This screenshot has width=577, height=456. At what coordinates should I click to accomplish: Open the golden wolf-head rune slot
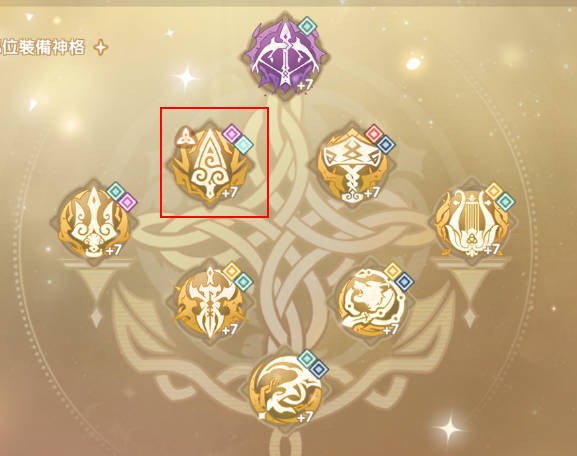pyautogui.click(x=372, y=303)
